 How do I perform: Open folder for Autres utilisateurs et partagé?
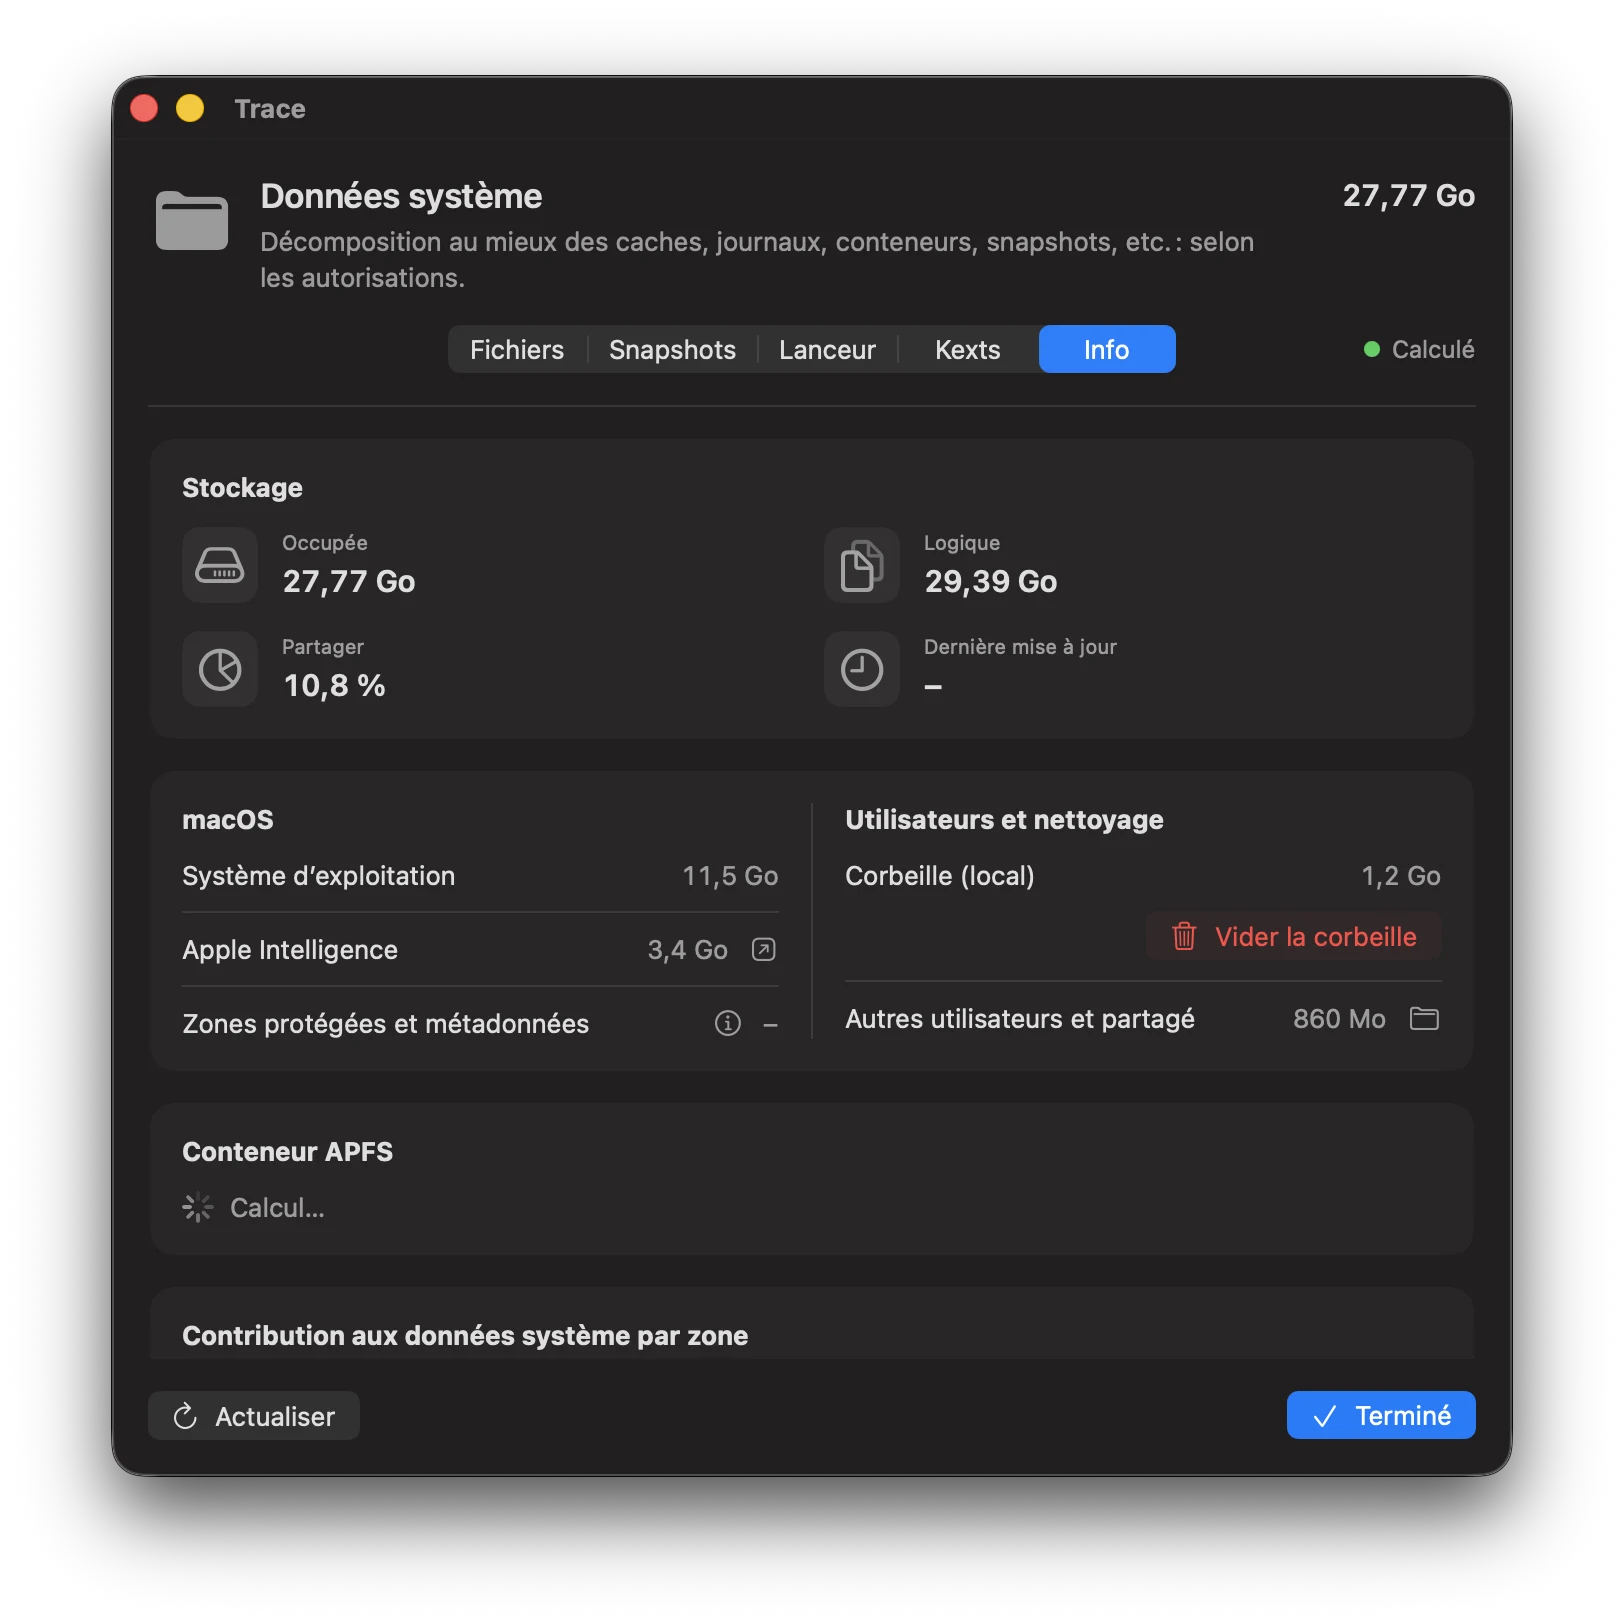[1424, 1018]
